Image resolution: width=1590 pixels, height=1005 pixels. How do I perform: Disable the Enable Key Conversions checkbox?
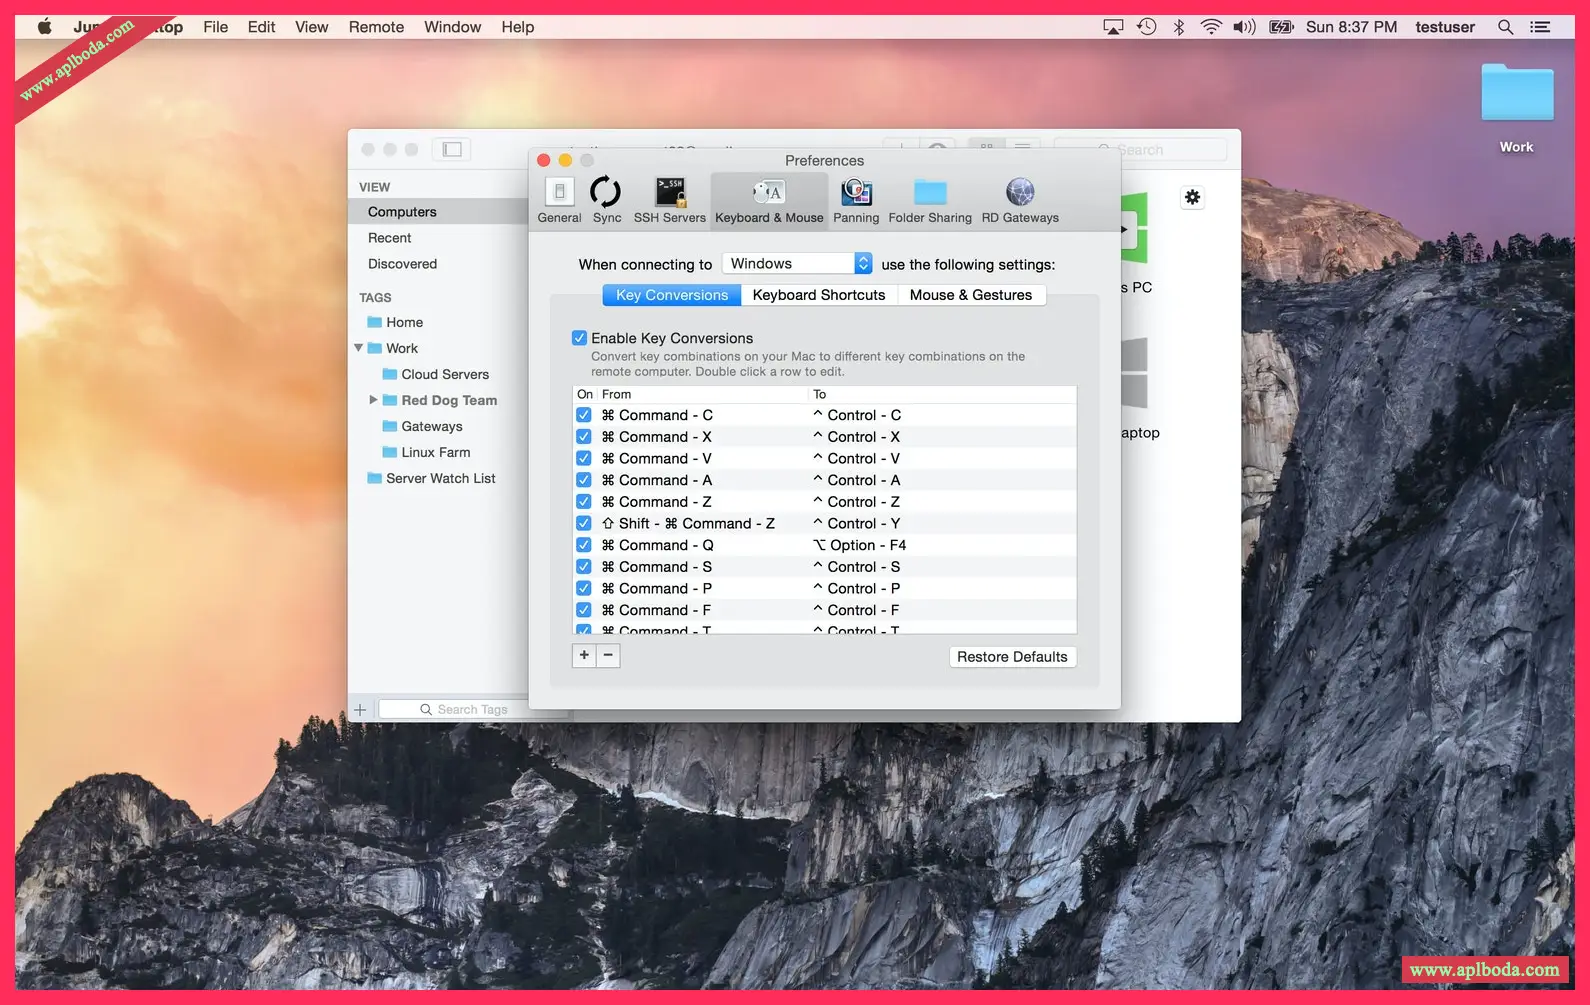tap(579, 338)
